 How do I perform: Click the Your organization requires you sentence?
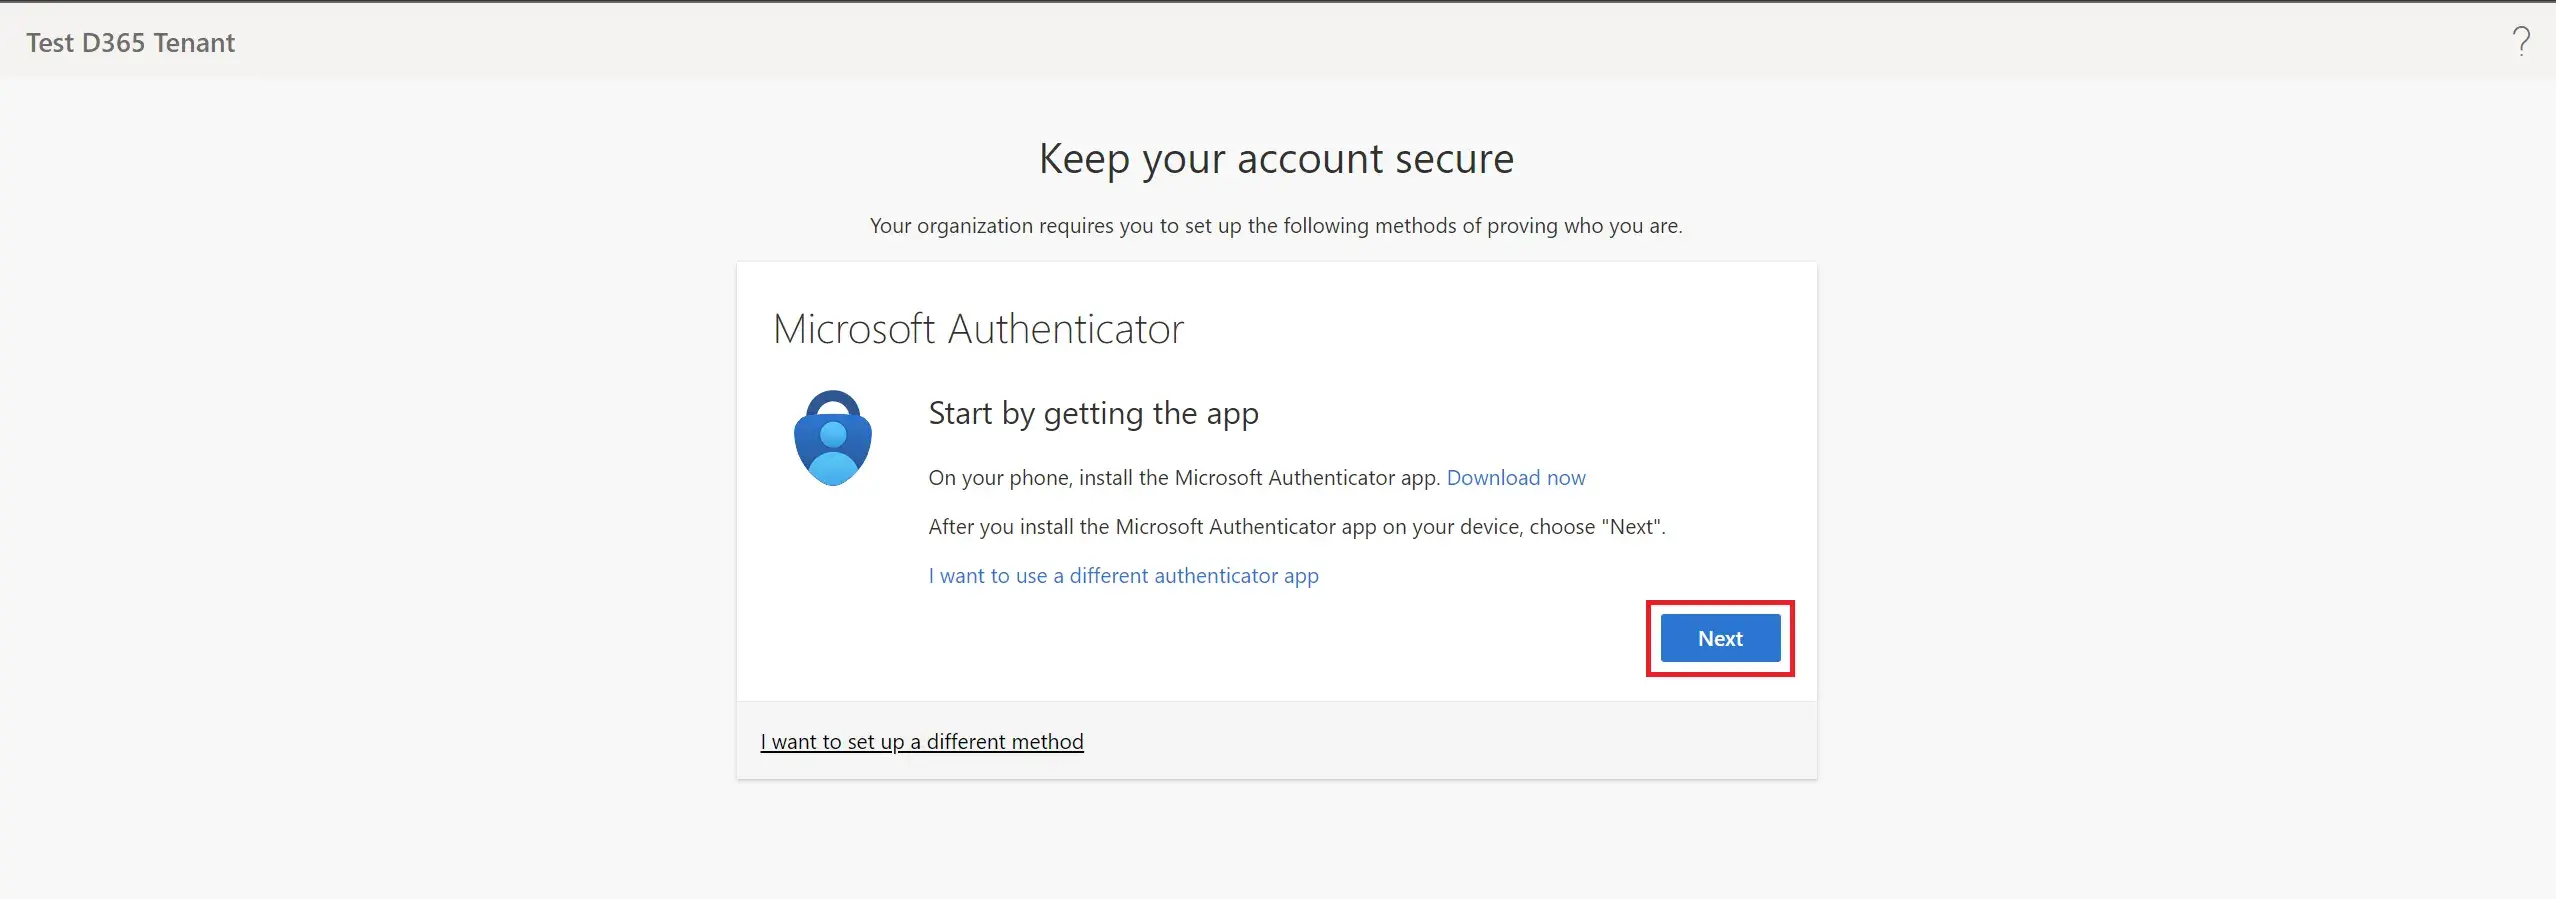coord(1276,226)
